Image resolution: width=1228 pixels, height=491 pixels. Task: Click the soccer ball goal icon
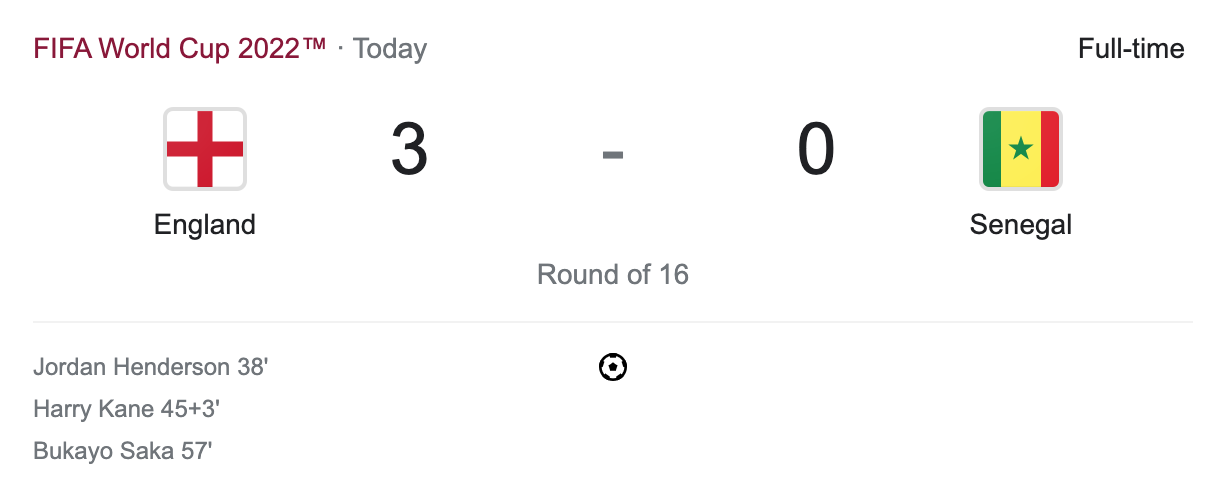pyautogui.click(x=613, y=368)
